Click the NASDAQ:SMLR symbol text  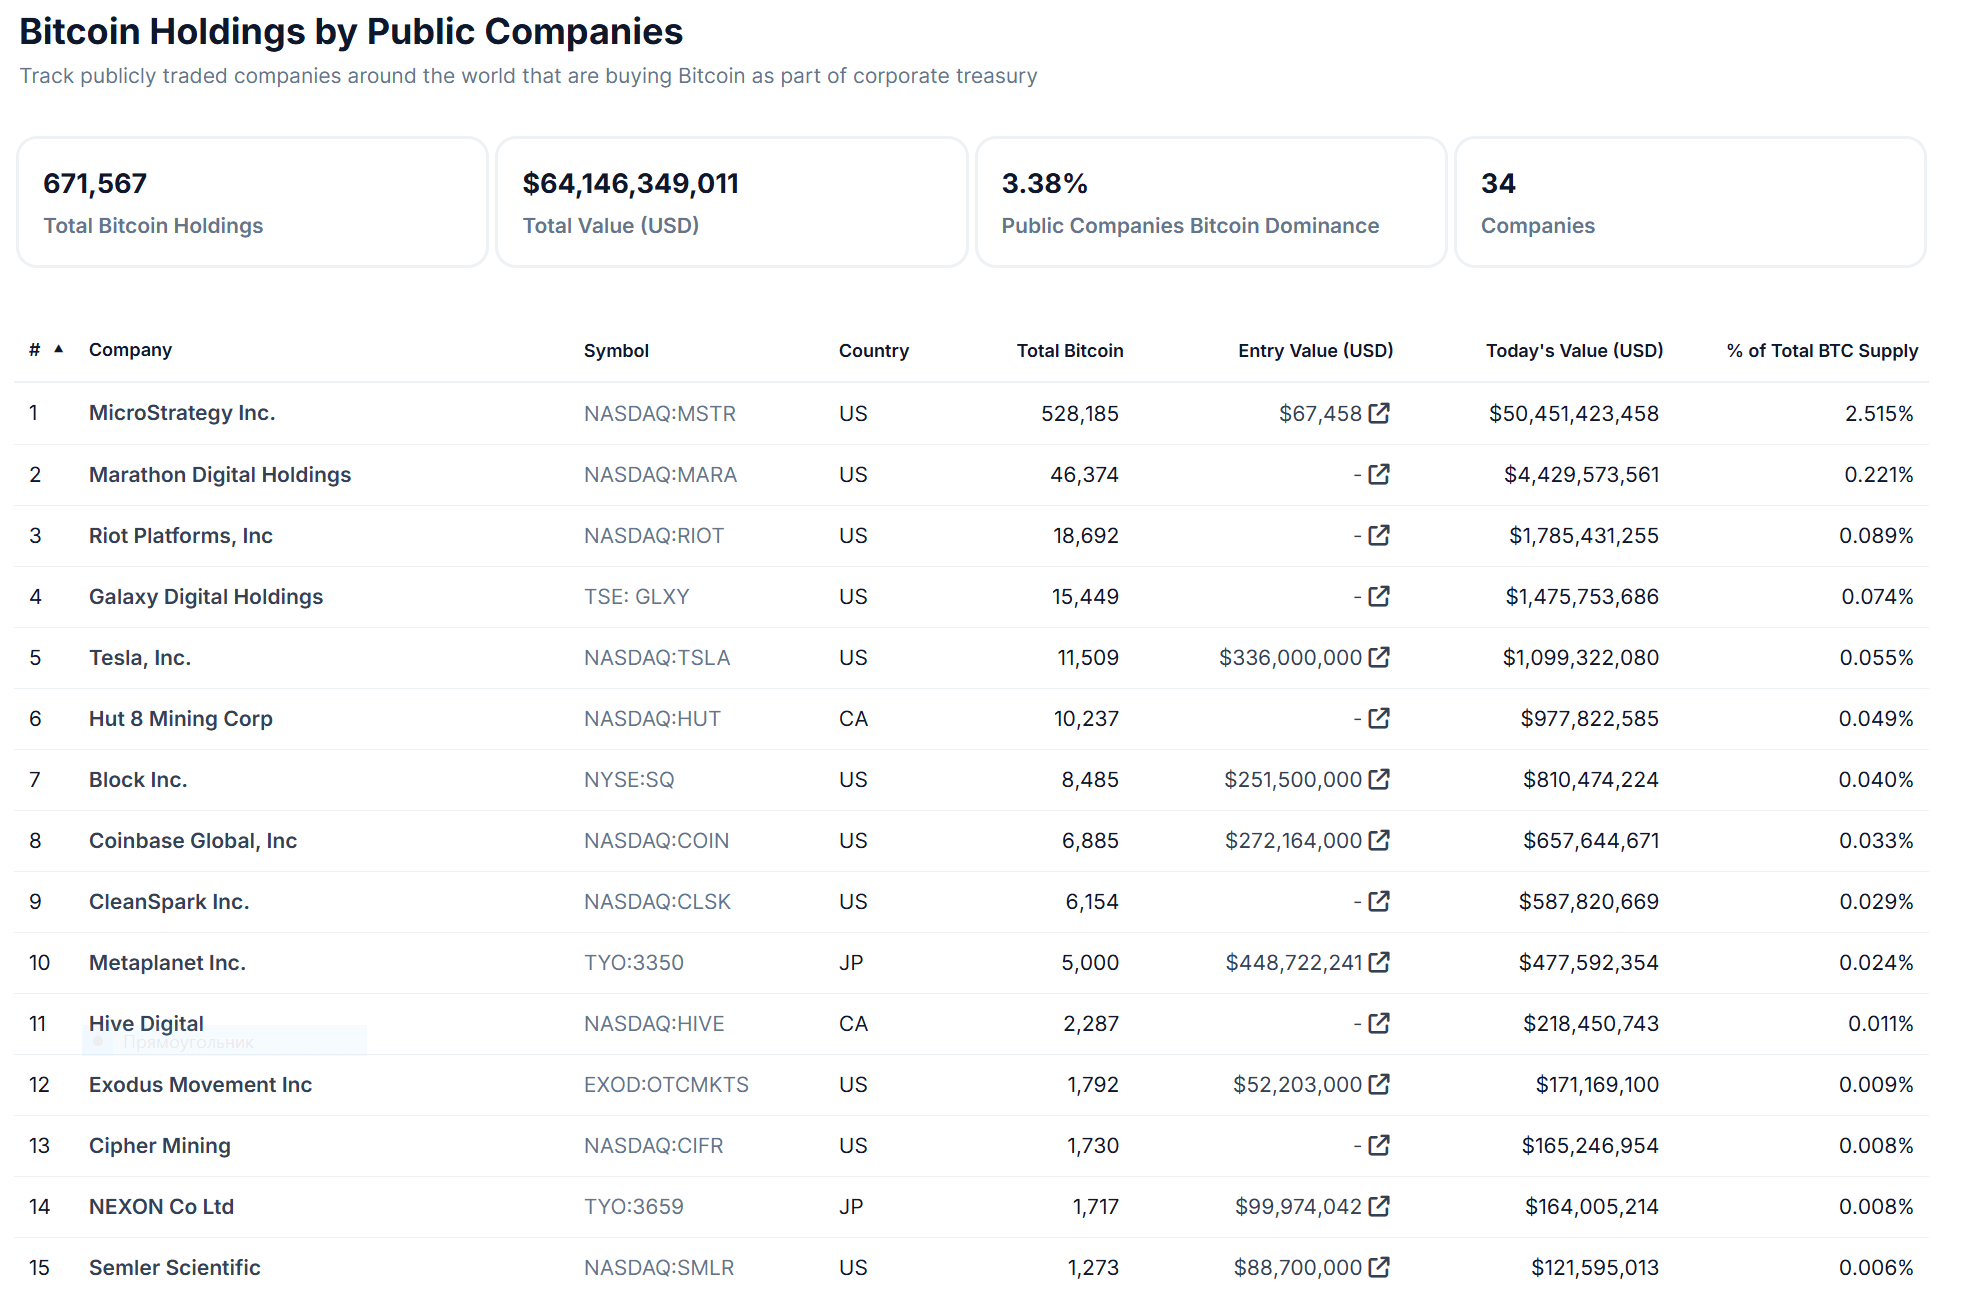659,1268
